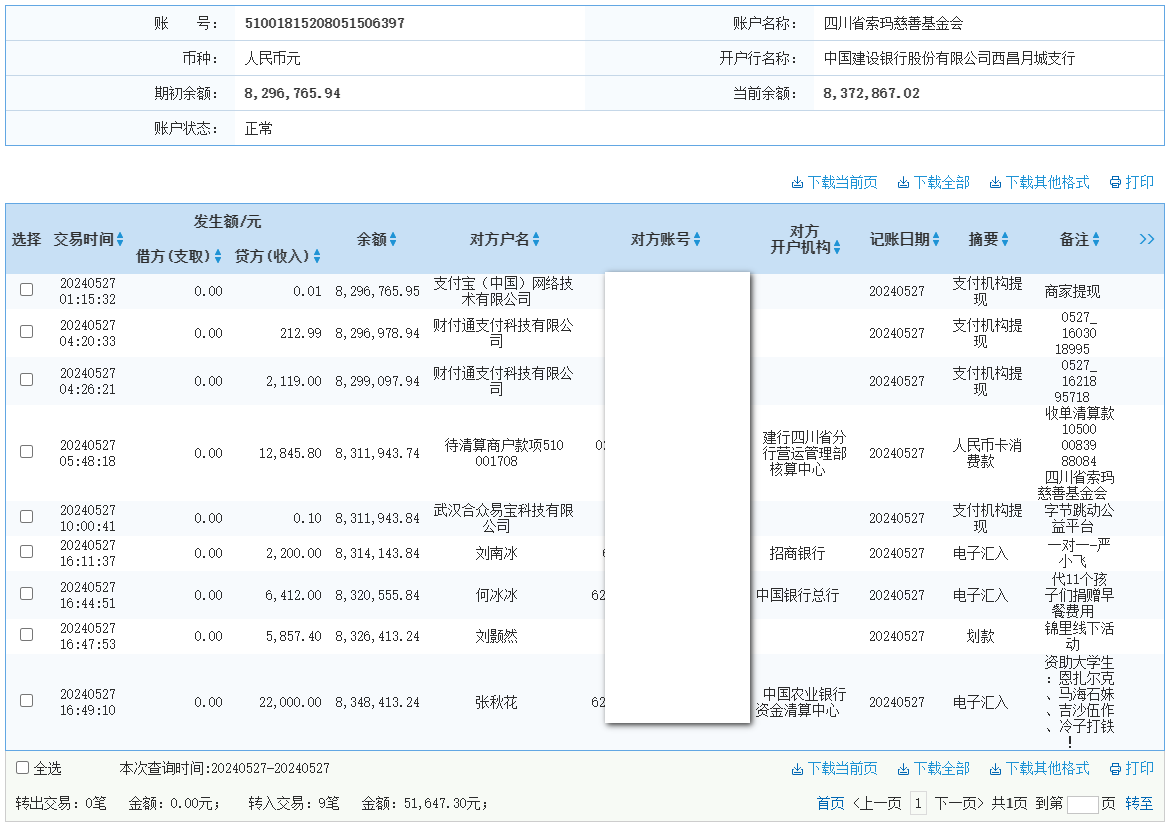
Task: Click income amount 12,845.80
Action: 290,453
